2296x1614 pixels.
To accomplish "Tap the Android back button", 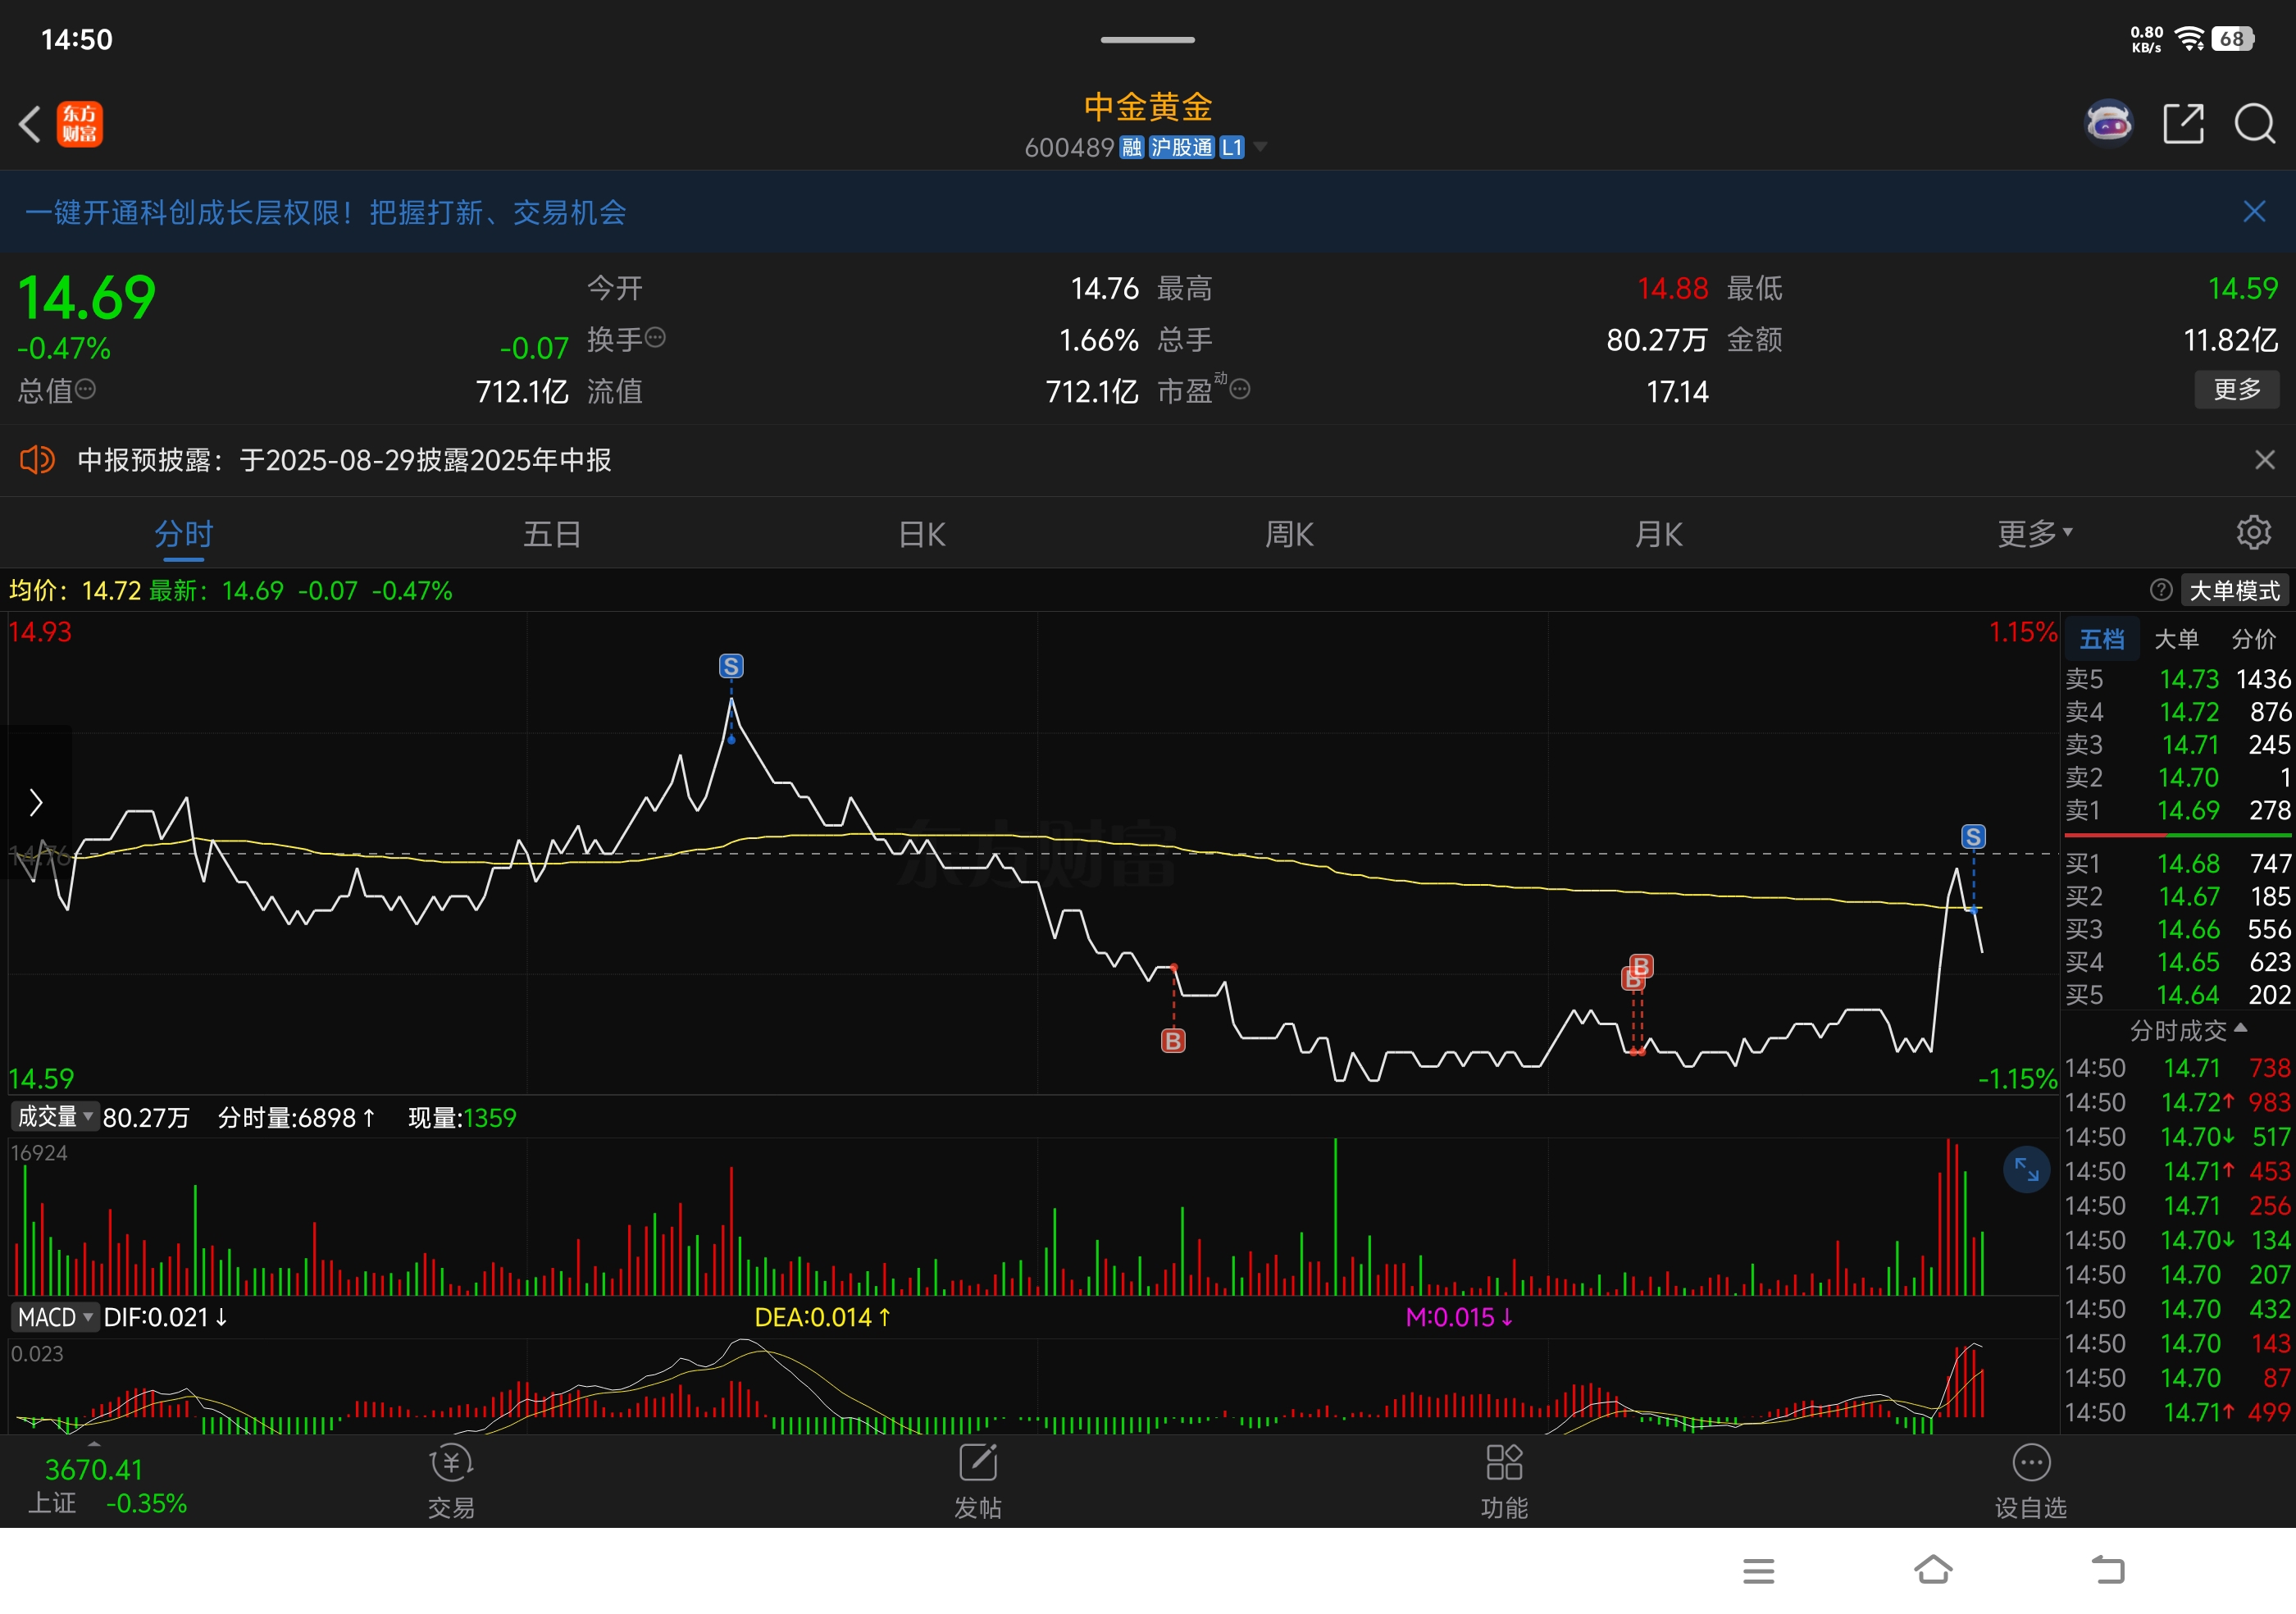I will click(2108, 1570).
